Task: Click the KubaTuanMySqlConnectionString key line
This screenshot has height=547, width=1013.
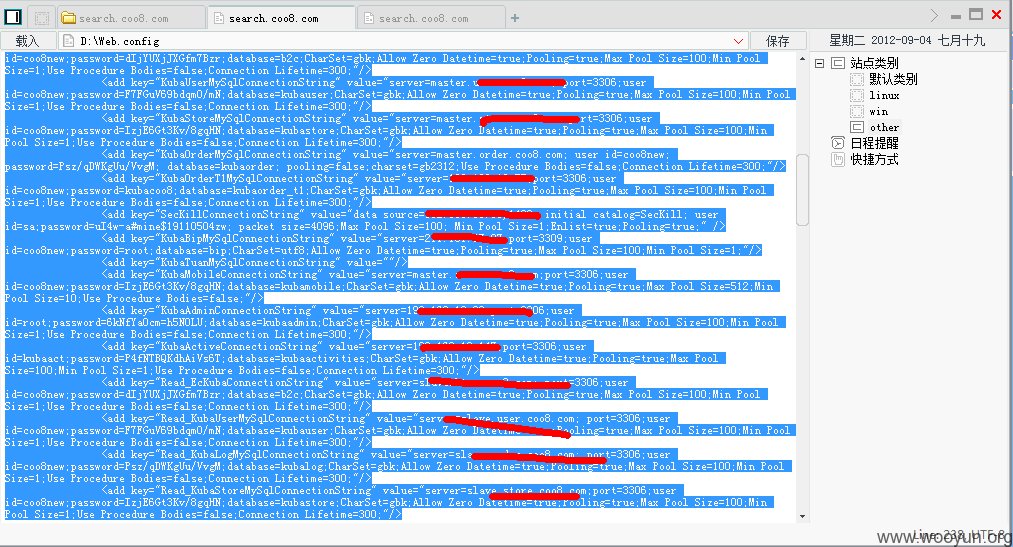Action: pyautogui.click(x=255, y=262)
